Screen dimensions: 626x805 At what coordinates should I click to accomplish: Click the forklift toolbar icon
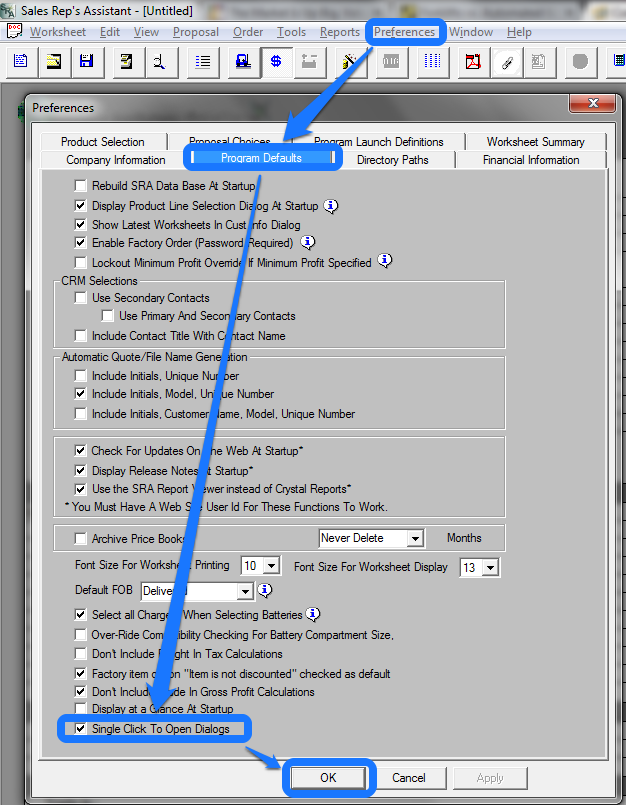click(x=243, y=62)
